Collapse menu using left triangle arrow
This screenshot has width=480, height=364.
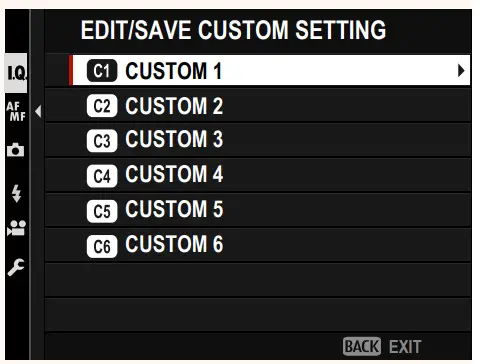(x=38, y=111)
